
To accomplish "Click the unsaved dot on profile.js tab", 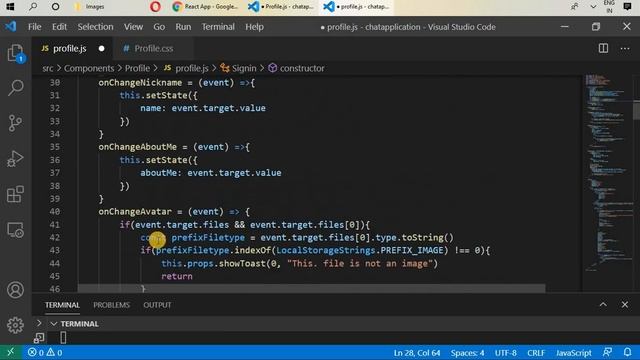I will tap(101, 48).
